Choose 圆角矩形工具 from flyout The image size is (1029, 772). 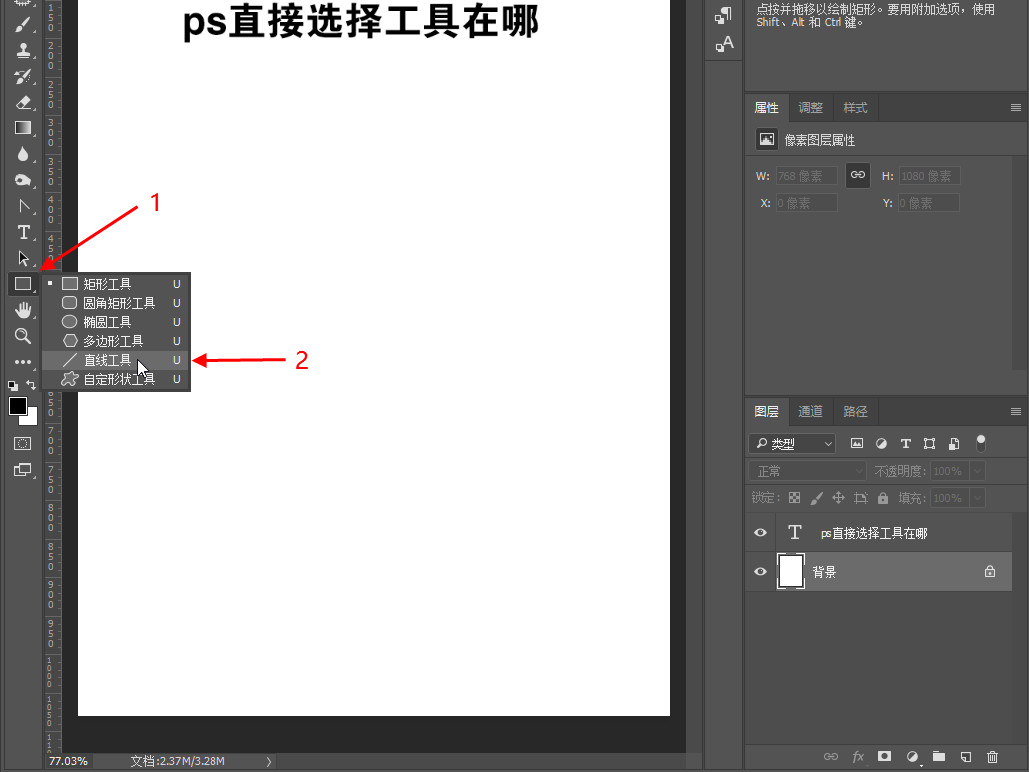pyautogui.click(x=116, y=303)
